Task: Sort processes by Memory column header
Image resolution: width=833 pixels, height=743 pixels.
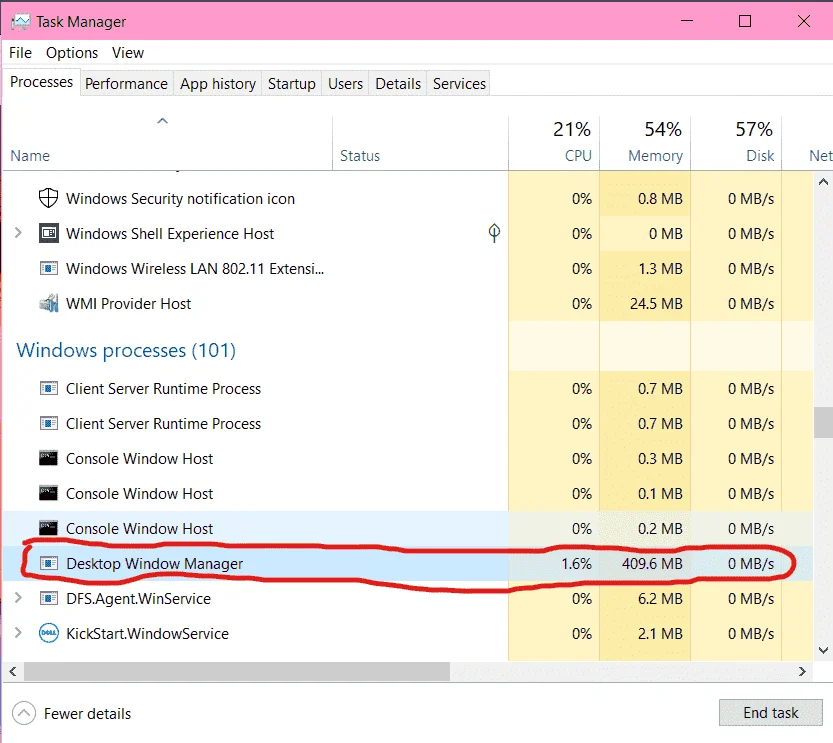Action: click(645, 142)
